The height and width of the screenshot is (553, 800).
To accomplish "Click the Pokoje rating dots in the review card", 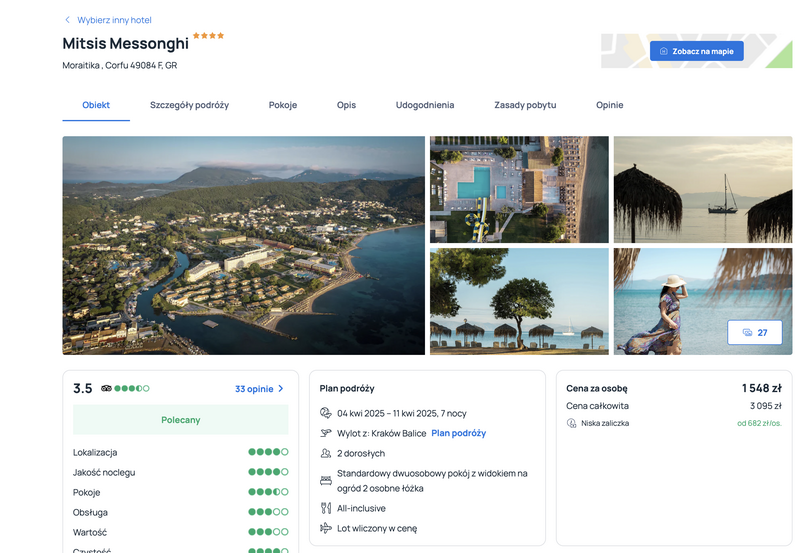I will click(268, 492).
